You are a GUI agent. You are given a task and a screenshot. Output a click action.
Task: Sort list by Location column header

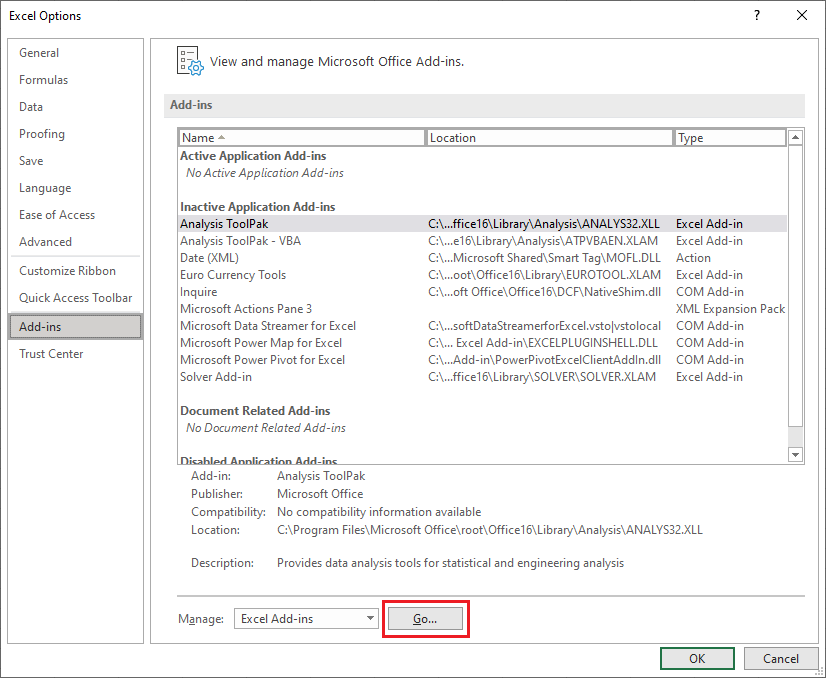point(549,138)
